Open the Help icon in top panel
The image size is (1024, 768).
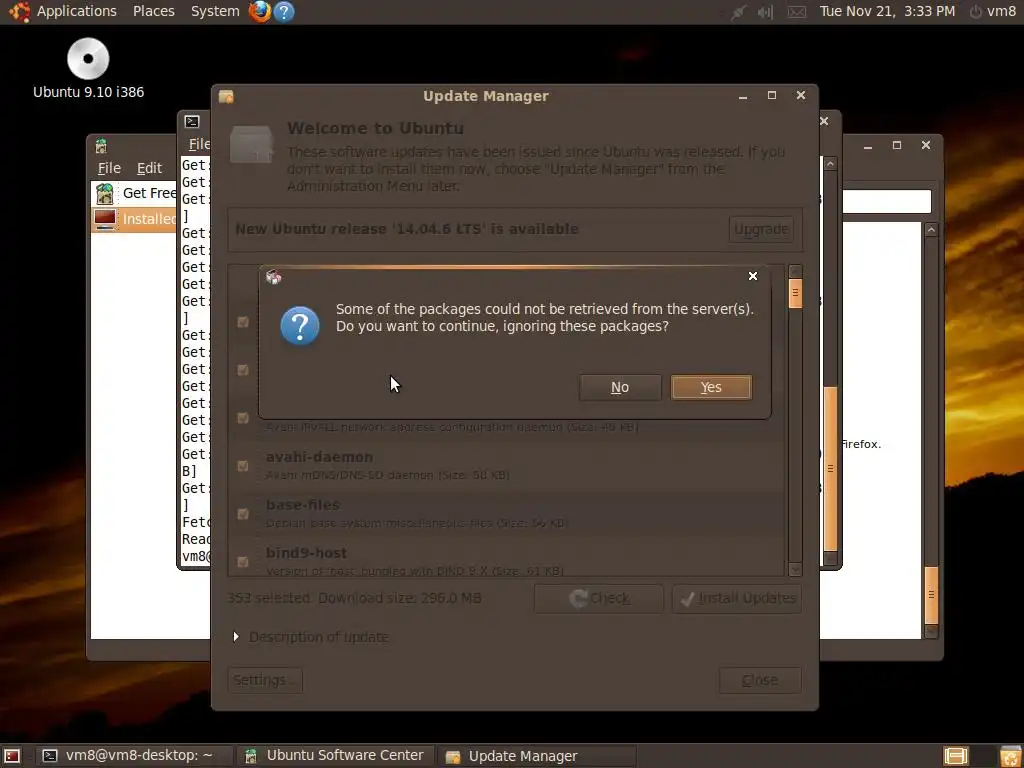pos(283,11)
